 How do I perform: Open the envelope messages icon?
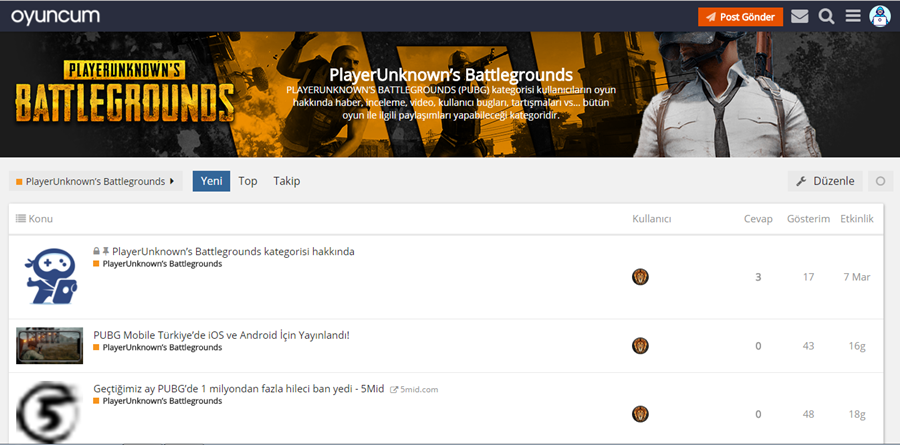[800, 17]
